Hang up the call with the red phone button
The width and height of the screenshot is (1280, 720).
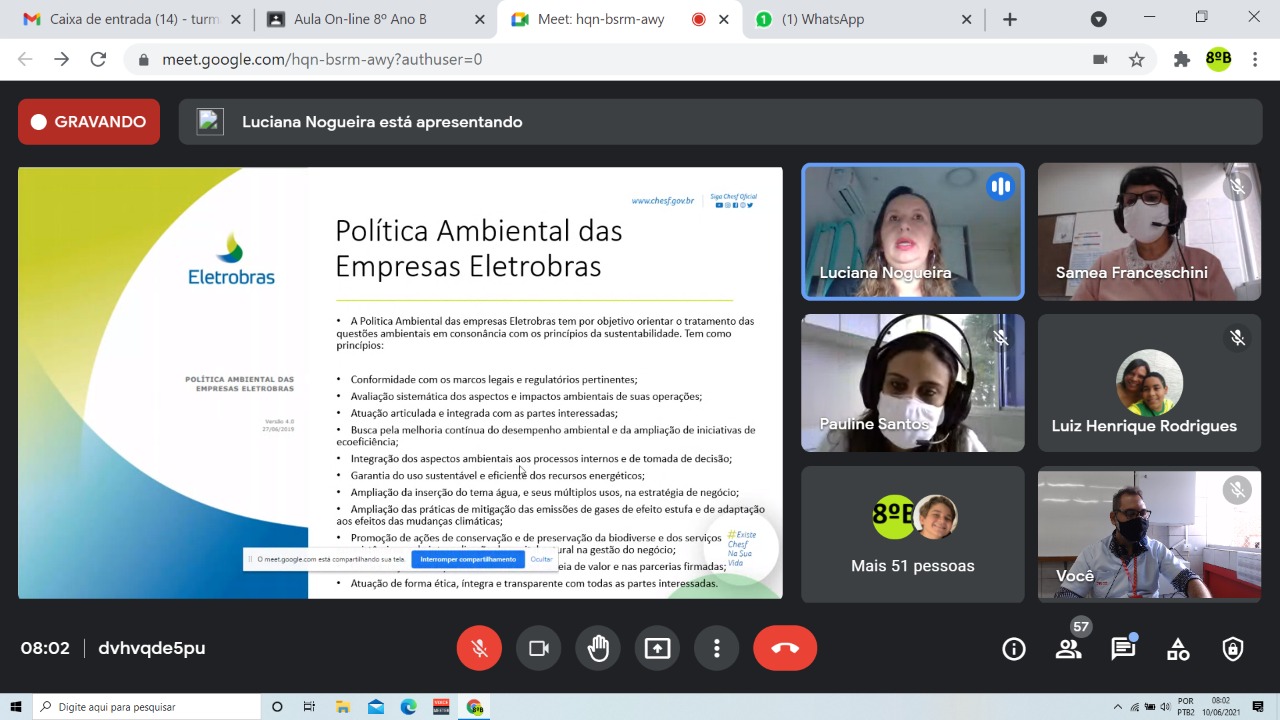tap(785, 648)
